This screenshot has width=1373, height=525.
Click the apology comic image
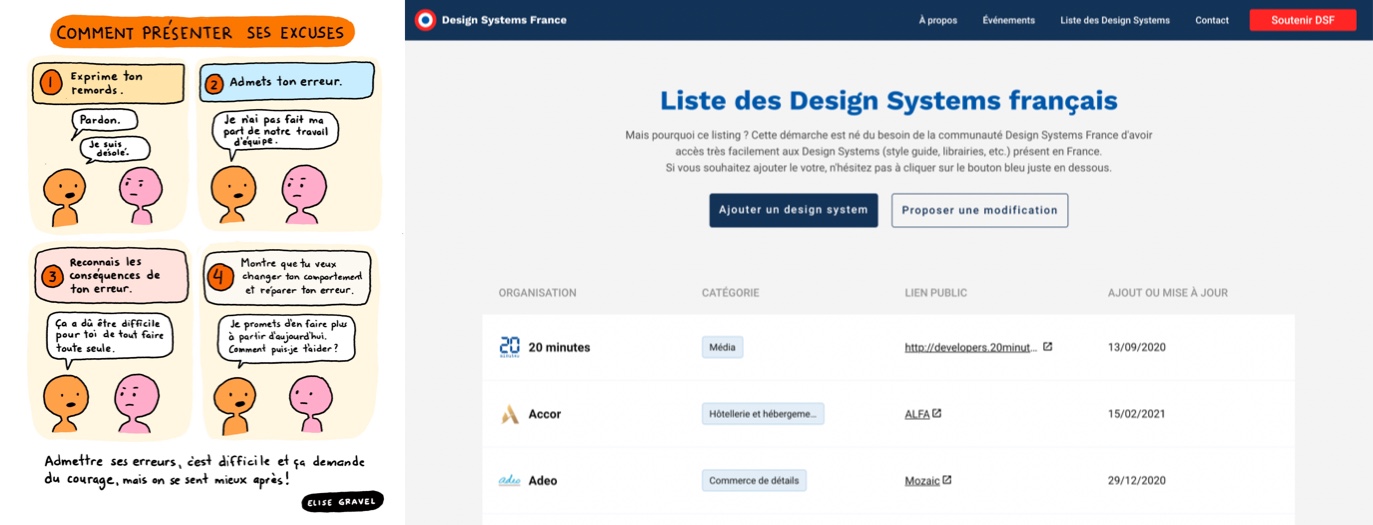point(203,262)
